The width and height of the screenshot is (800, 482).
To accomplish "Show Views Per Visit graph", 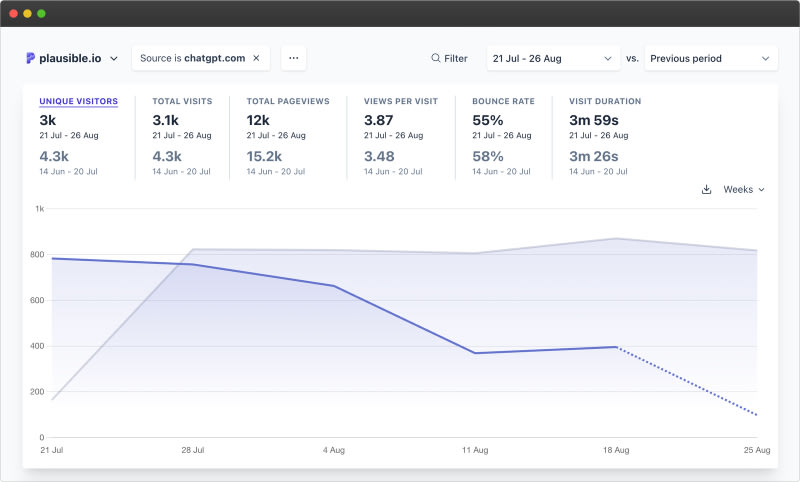I will click(x=400, y=101).
